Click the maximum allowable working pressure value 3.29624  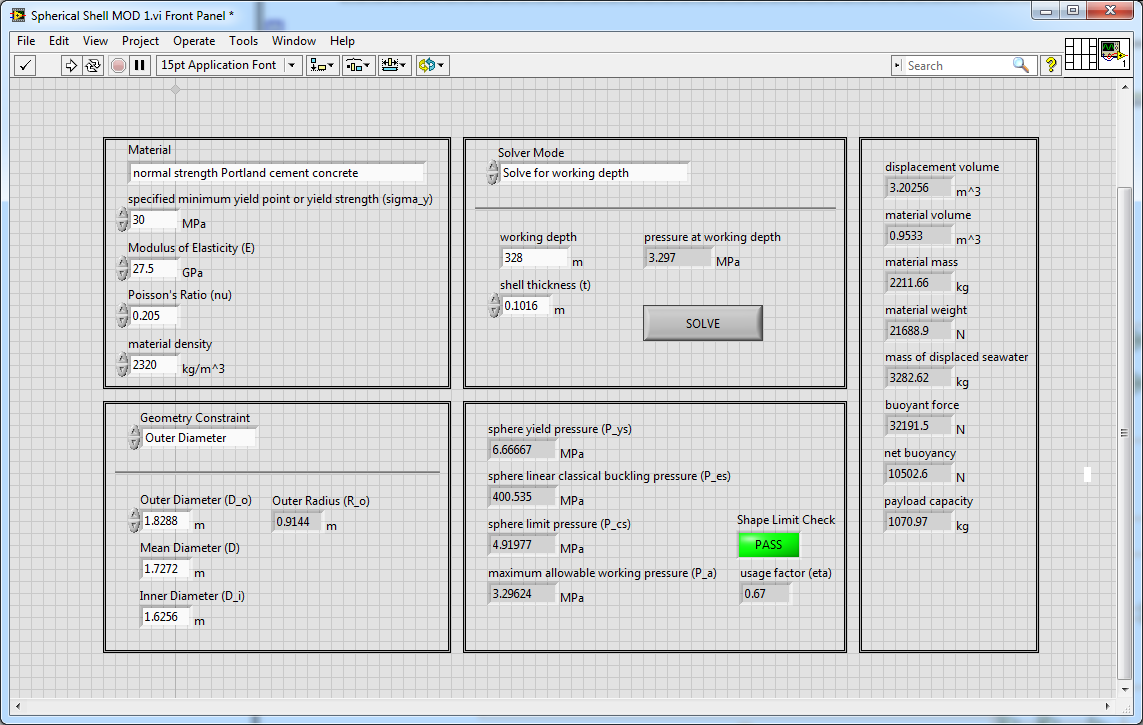point(522,594)
